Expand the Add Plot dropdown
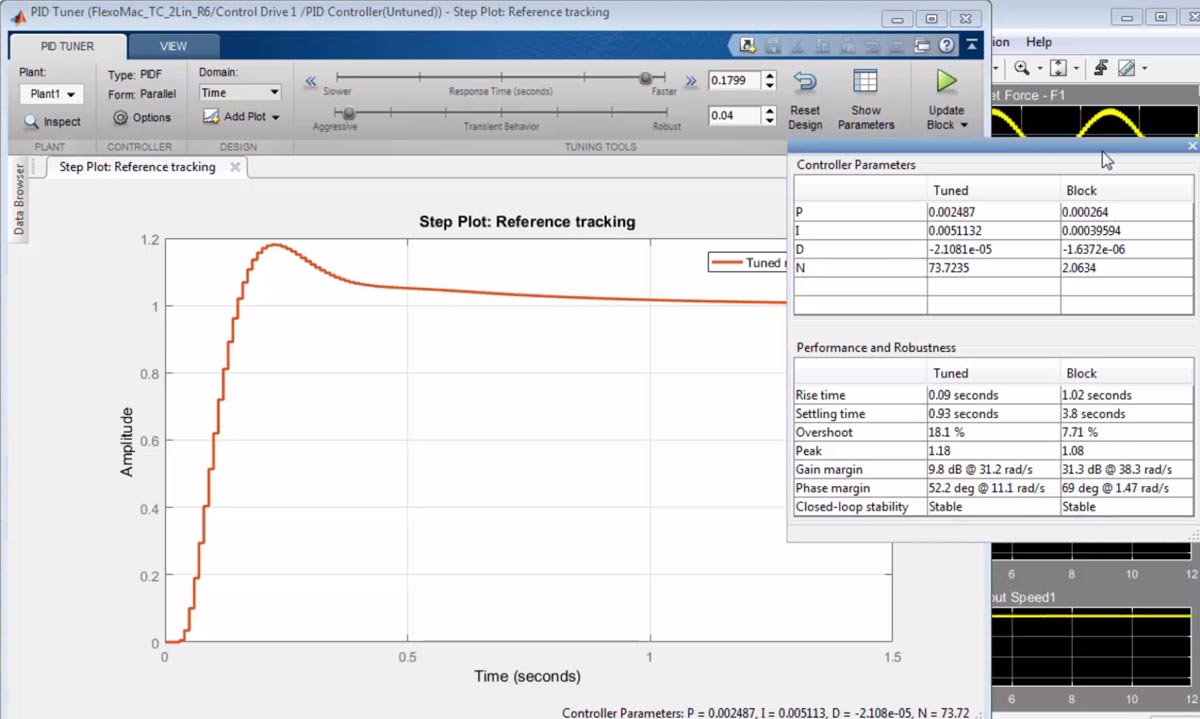This screenshot has height=719, width=1200. pyautogui.click(x=241, y=116)
